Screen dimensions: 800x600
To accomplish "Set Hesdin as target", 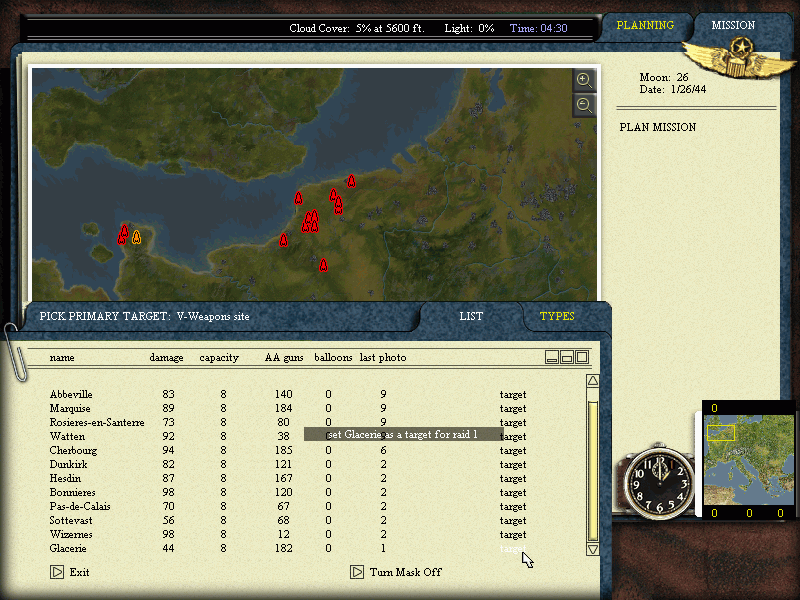I will coord(513,479).
